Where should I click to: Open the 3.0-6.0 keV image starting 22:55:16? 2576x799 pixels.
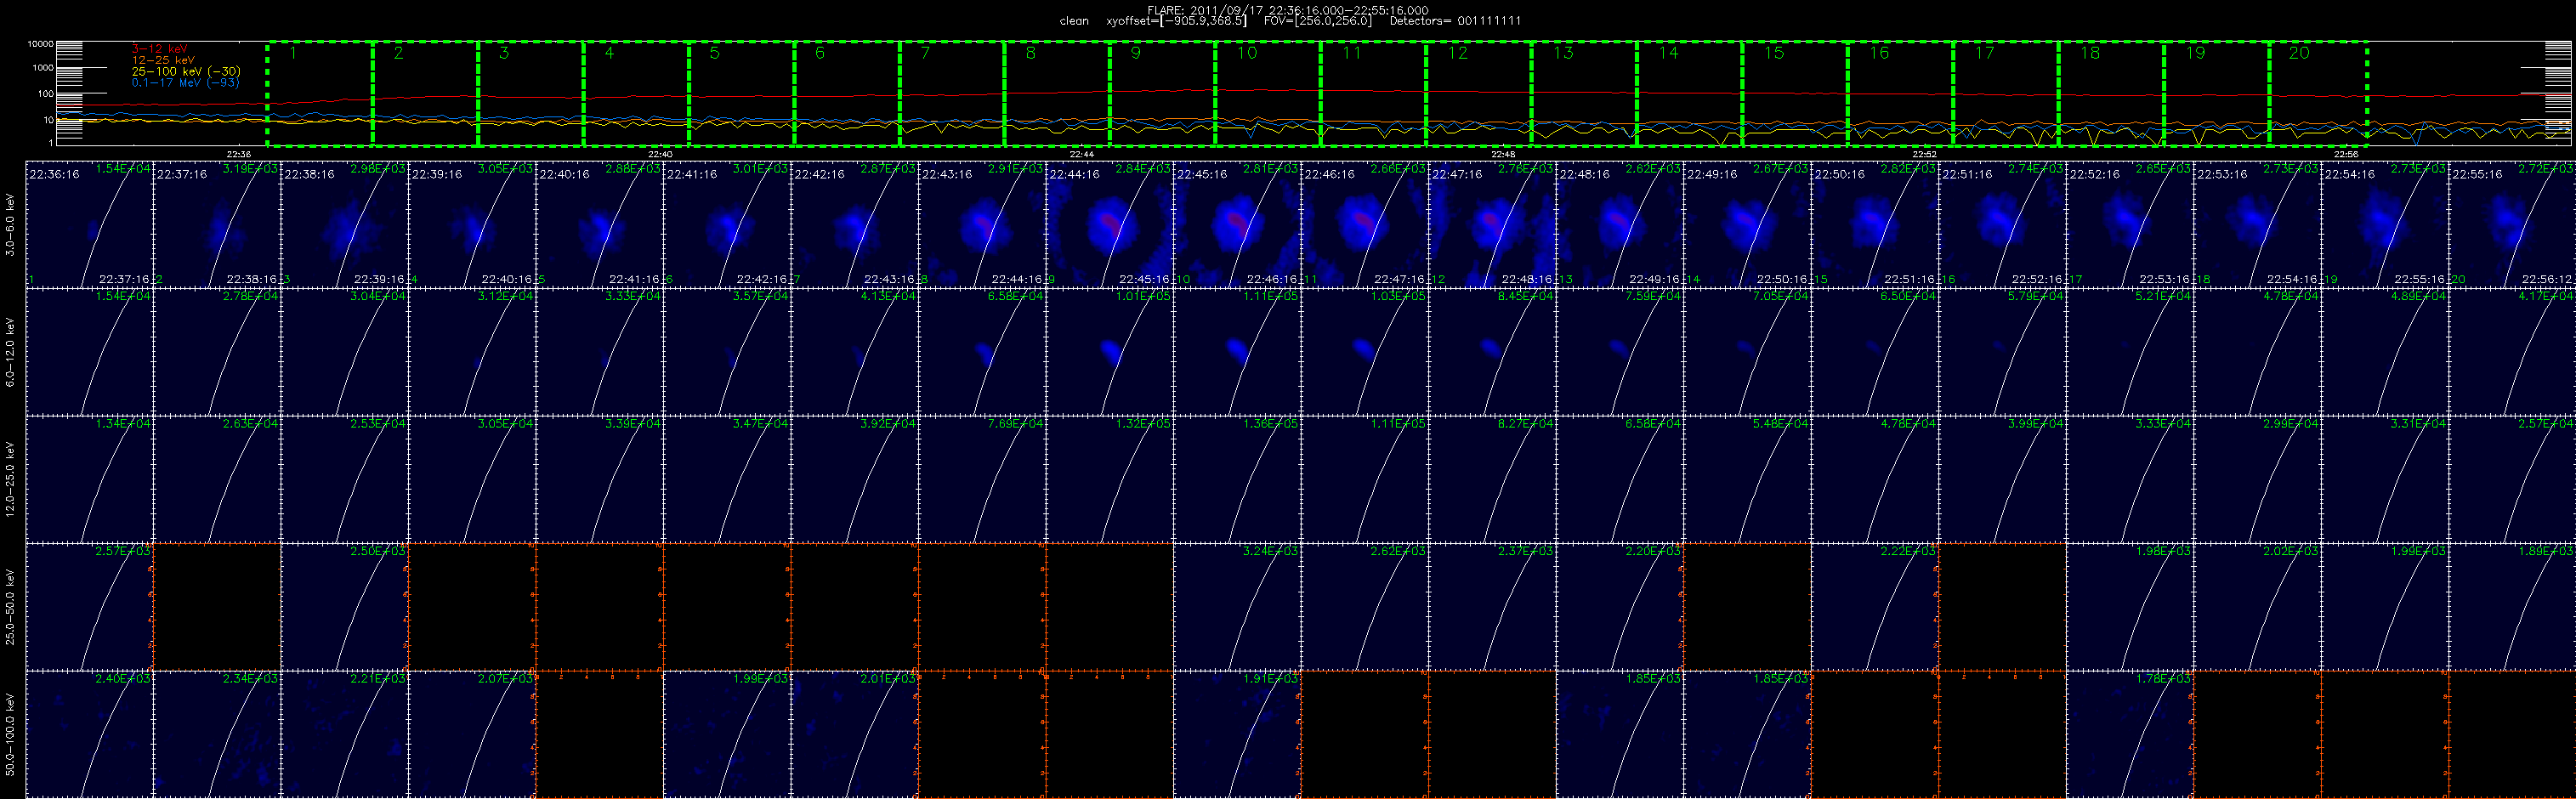pos(2512,224)
